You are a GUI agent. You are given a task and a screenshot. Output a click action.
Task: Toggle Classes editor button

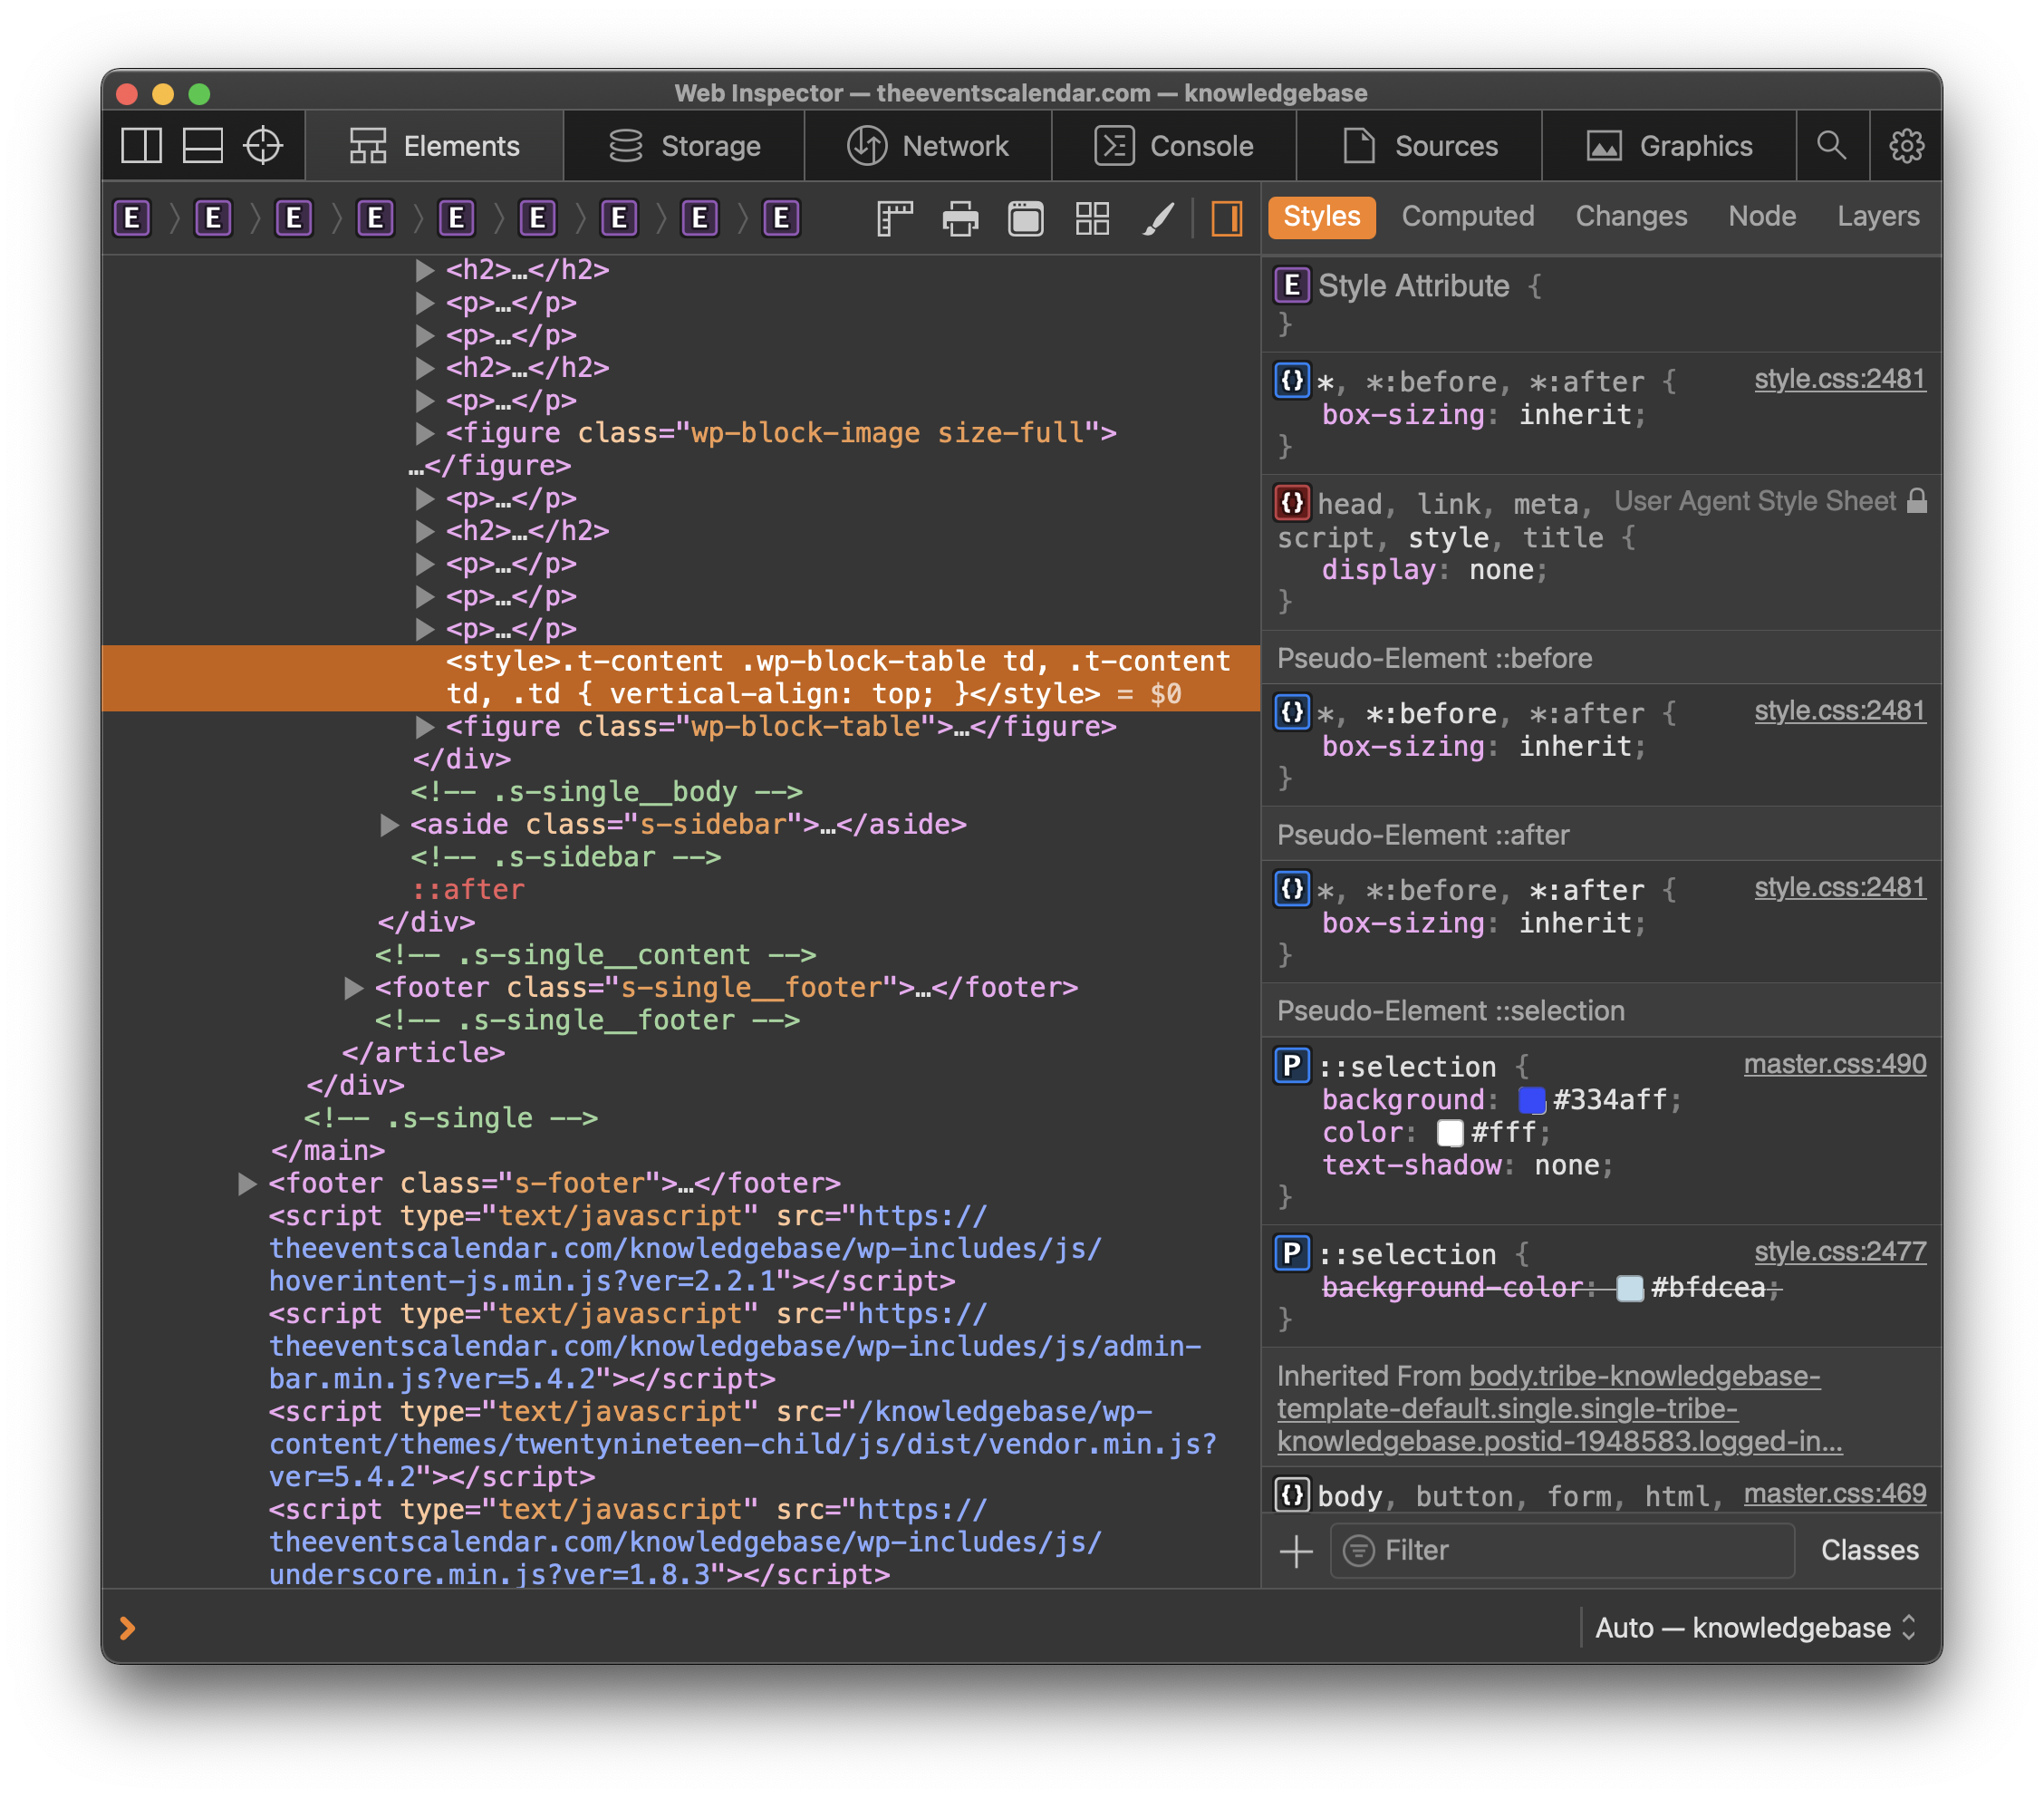click(x=1869, y=1550)
